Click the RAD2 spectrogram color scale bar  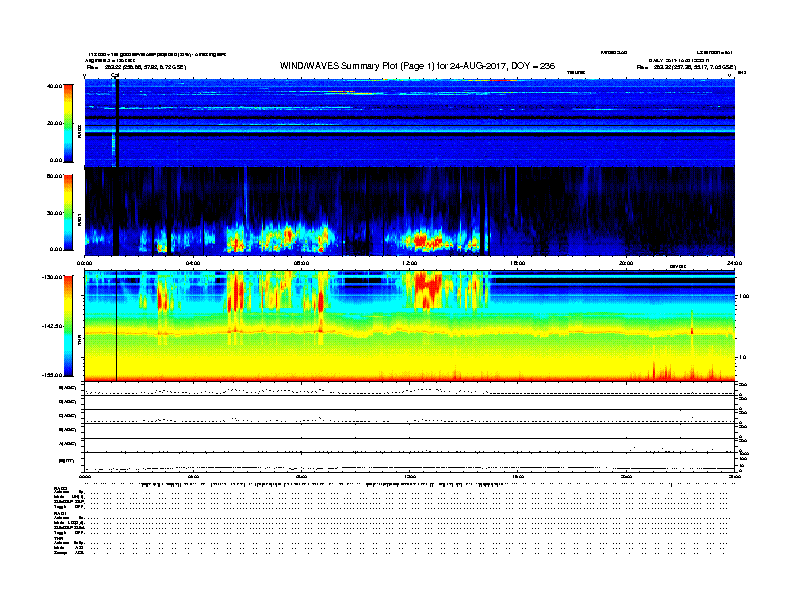tap(68, 123)
